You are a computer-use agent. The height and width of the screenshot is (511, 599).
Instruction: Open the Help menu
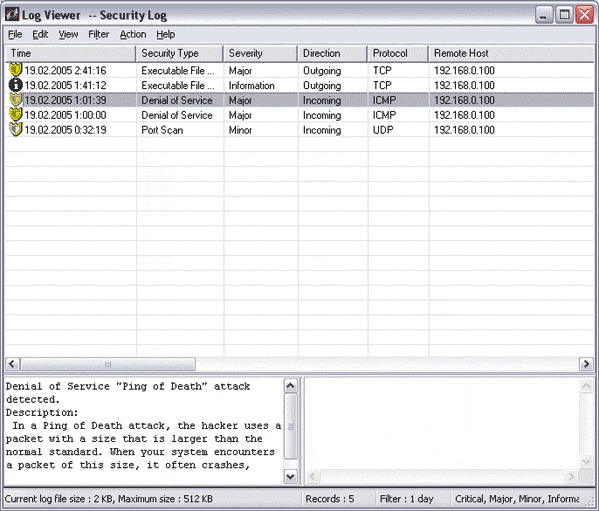(x=166, y=34)
